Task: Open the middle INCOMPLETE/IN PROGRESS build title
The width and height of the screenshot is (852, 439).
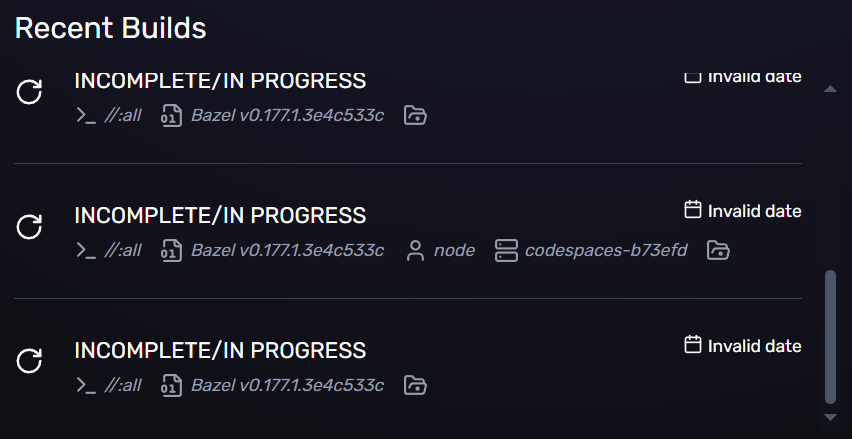Action: tap(220, 215)
